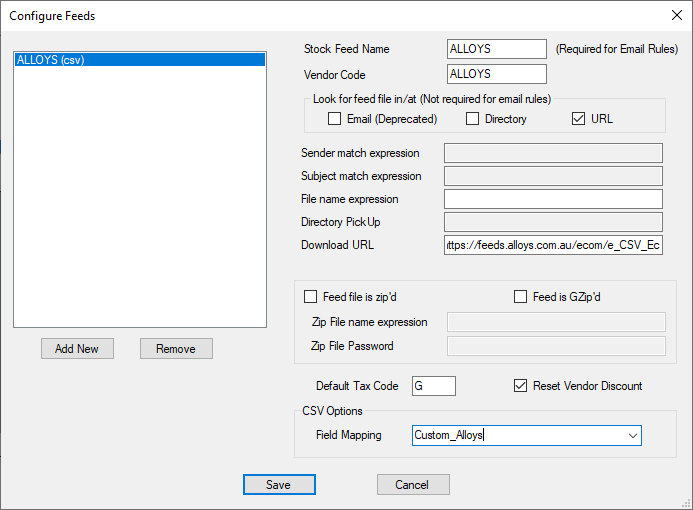Click the Save button
The width and height of the screenshot is (693, 510).
tap(279, 485)
